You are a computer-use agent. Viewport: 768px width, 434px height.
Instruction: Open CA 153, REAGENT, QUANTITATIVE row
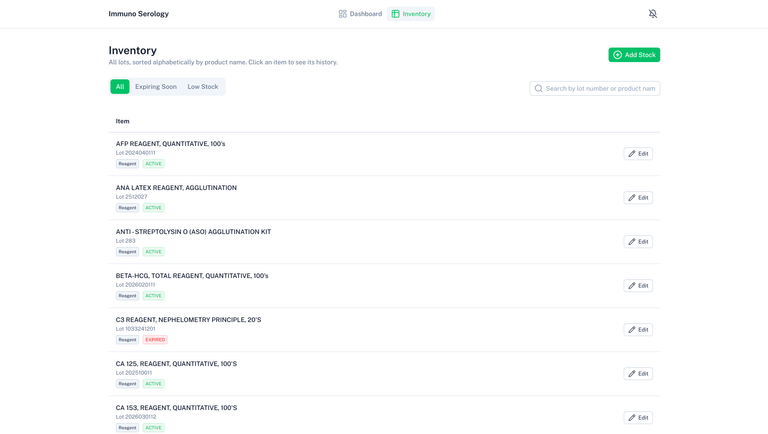click(x=384, y=415)
